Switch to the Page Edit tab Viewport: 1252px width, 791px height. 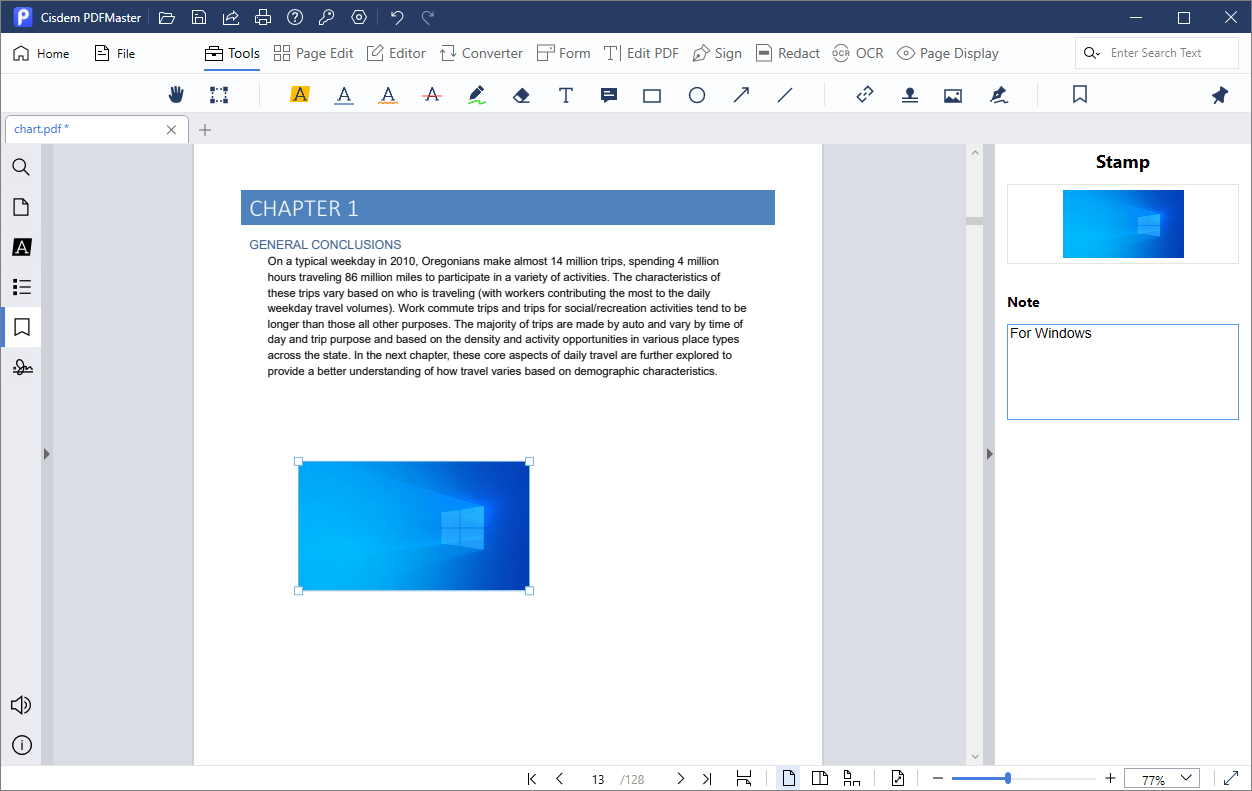313,54
